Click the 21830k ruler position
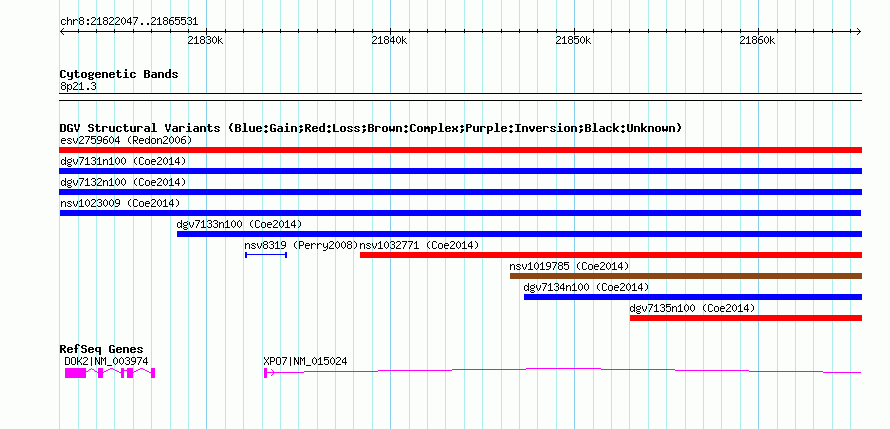 click(205, 41)
